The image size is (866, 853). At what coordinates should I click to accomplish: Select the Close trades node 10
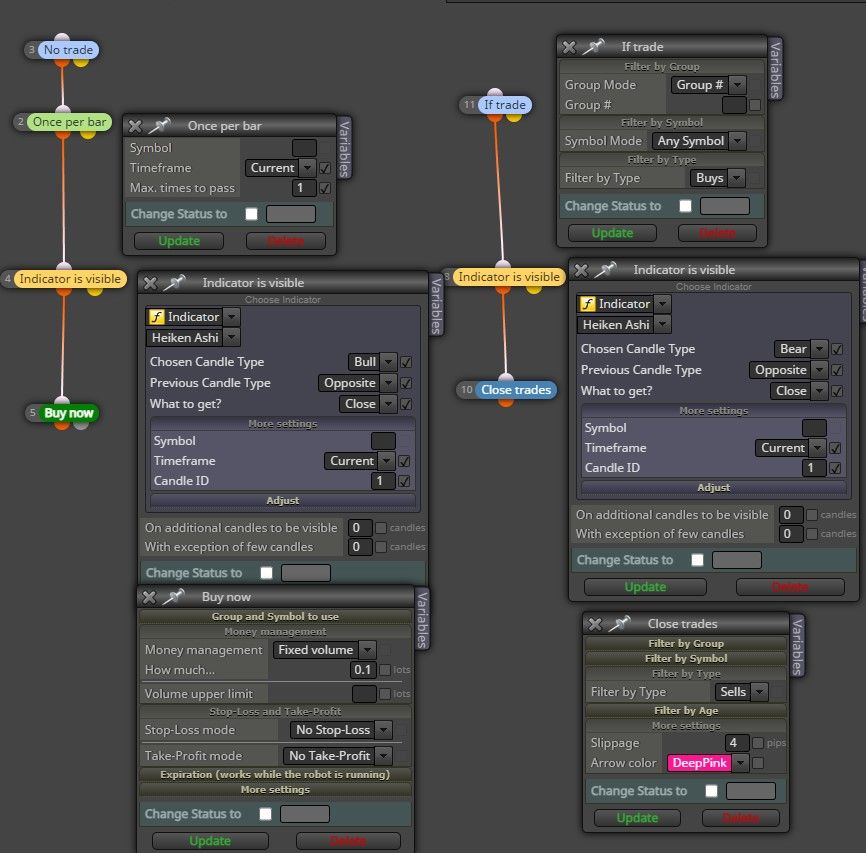(x=515, y=389)
